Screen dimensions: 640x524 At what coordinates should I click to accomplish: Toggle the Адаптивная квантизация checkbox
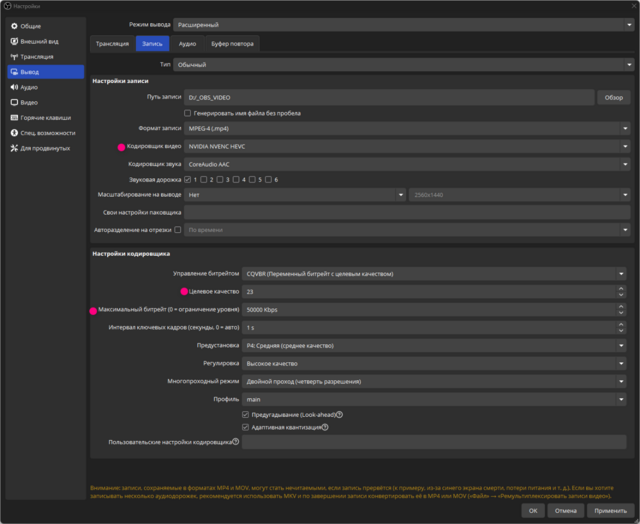tap(246, 427)
